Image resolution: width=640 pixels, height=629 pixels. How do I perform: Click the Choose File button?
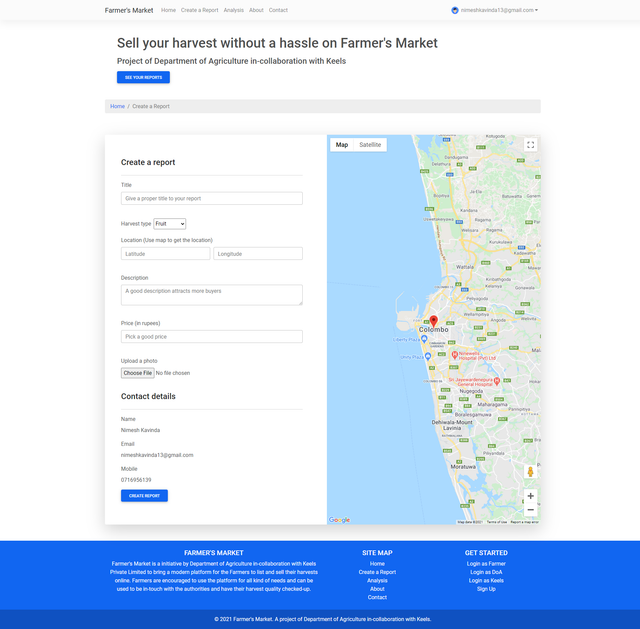(x=138, y=373)
